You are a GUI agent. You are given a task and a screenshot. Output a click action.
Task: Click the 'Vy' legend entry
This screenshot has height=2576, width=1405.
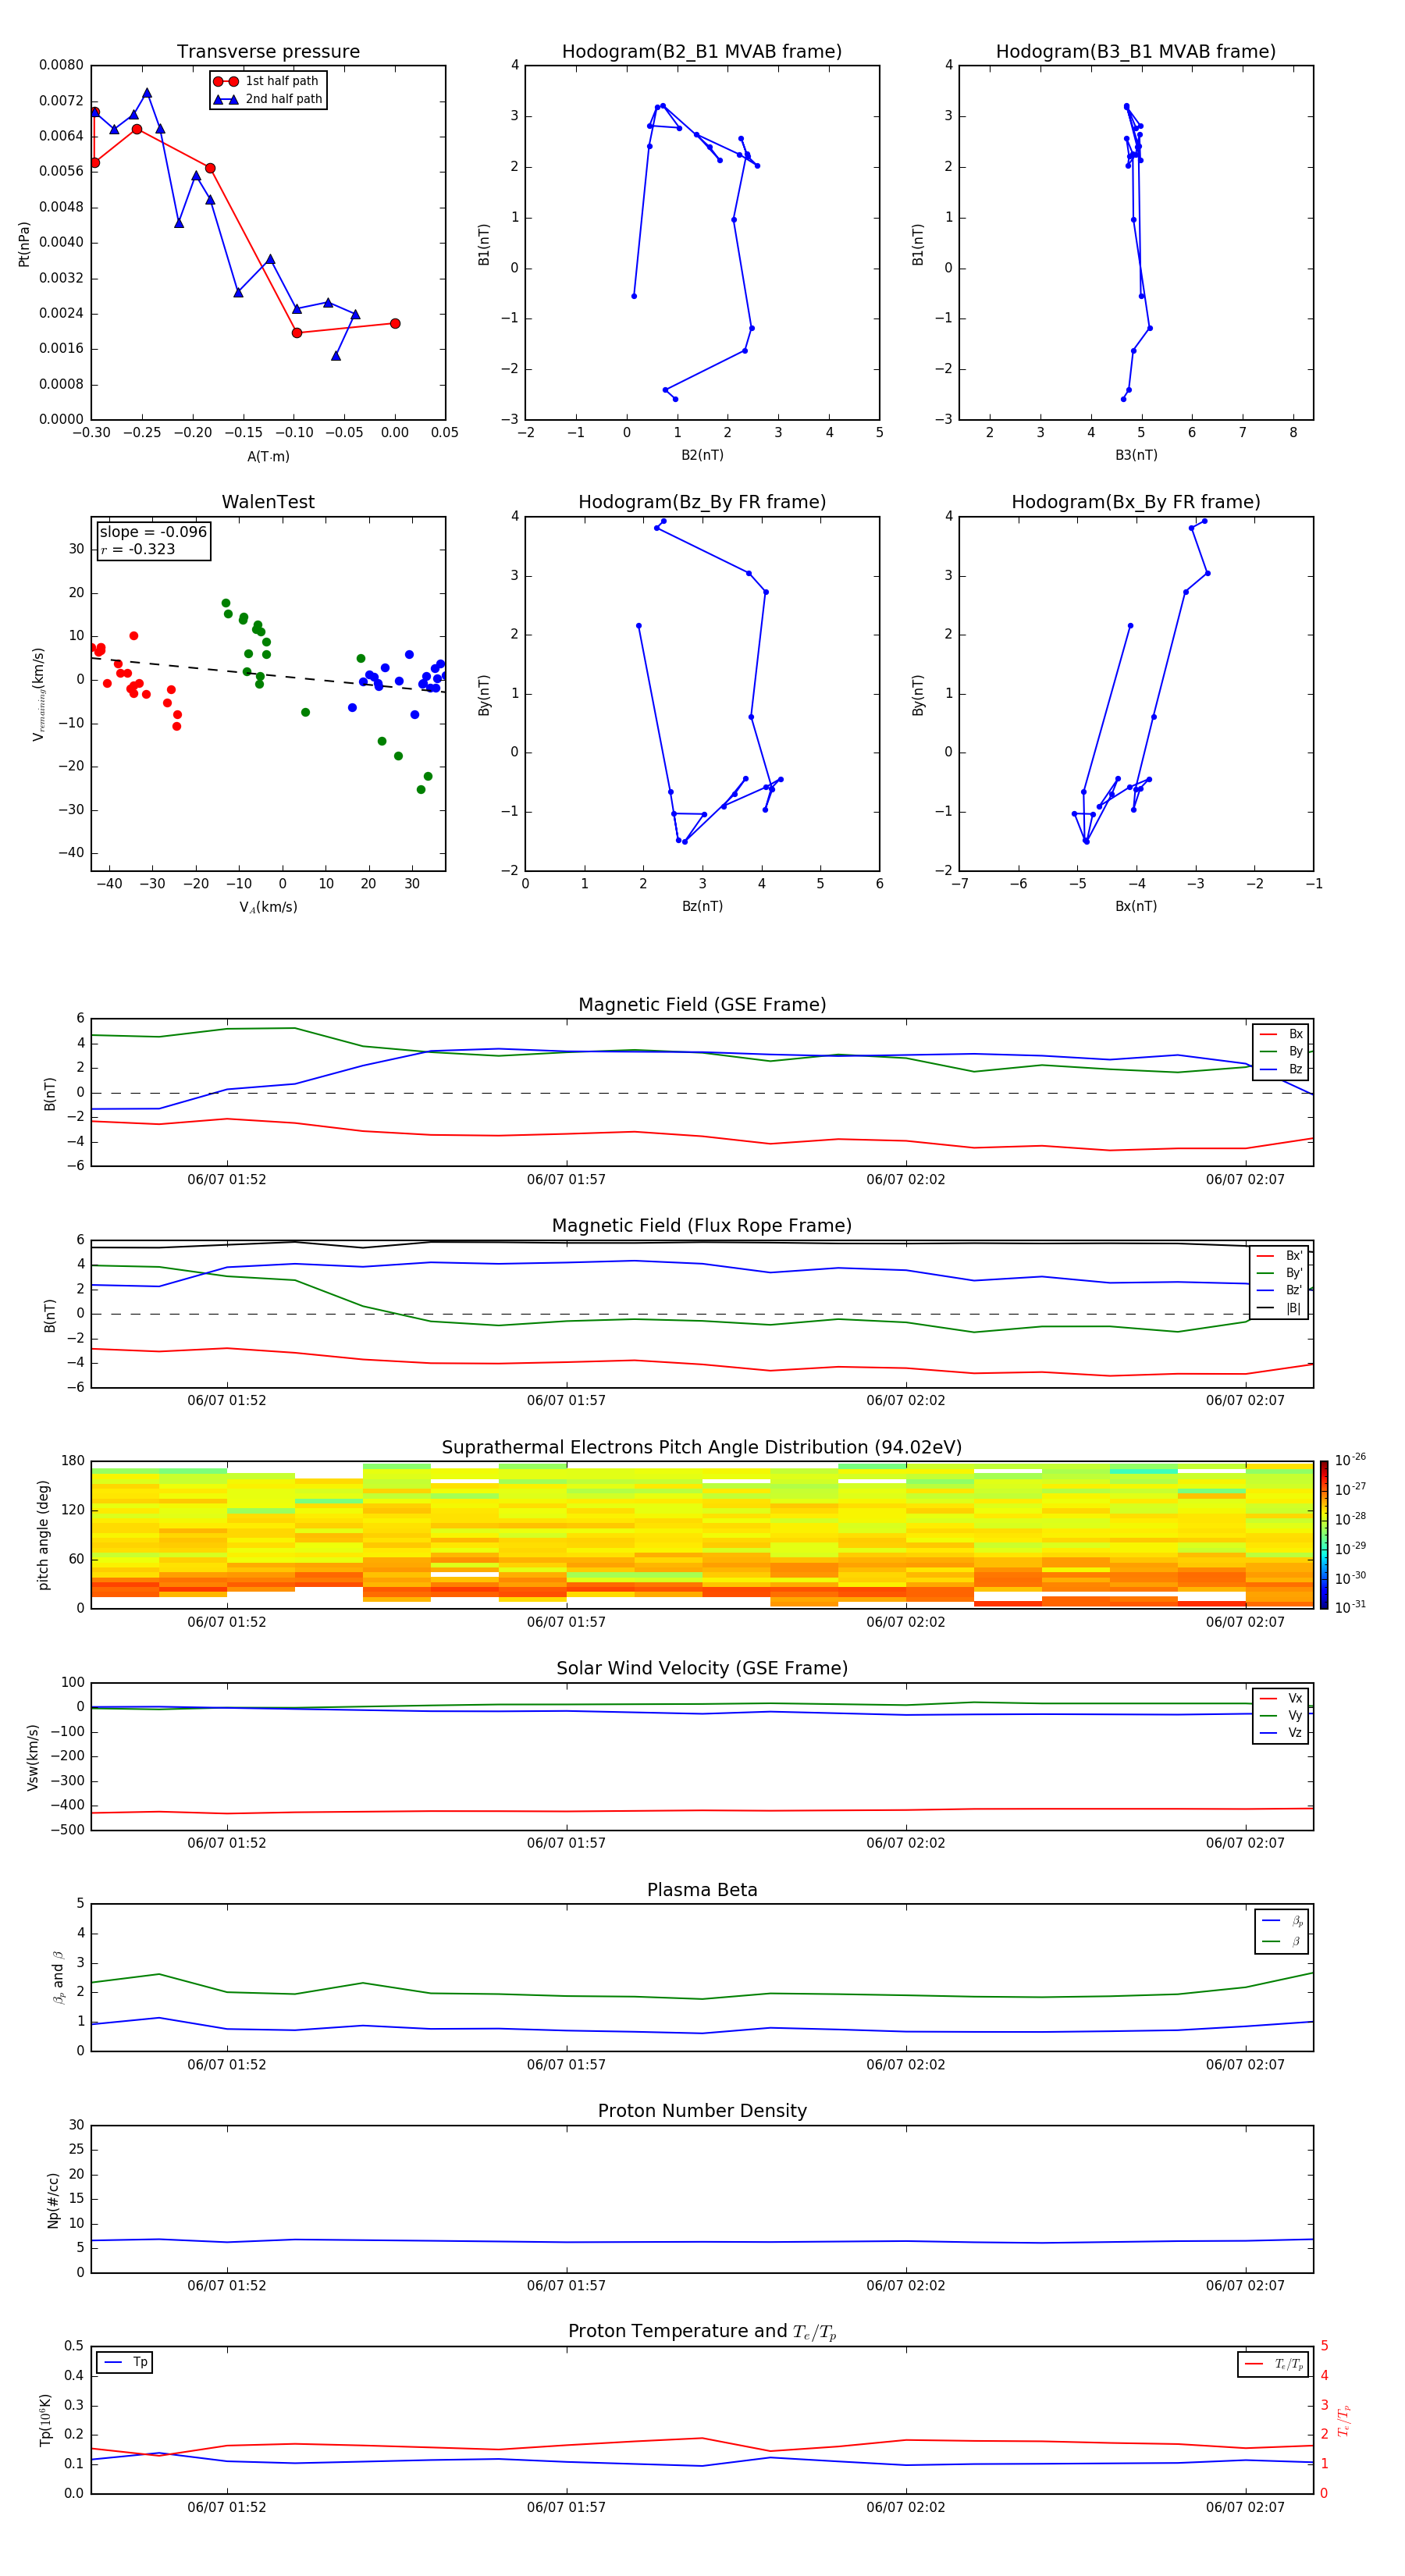coord(1282,1716)
